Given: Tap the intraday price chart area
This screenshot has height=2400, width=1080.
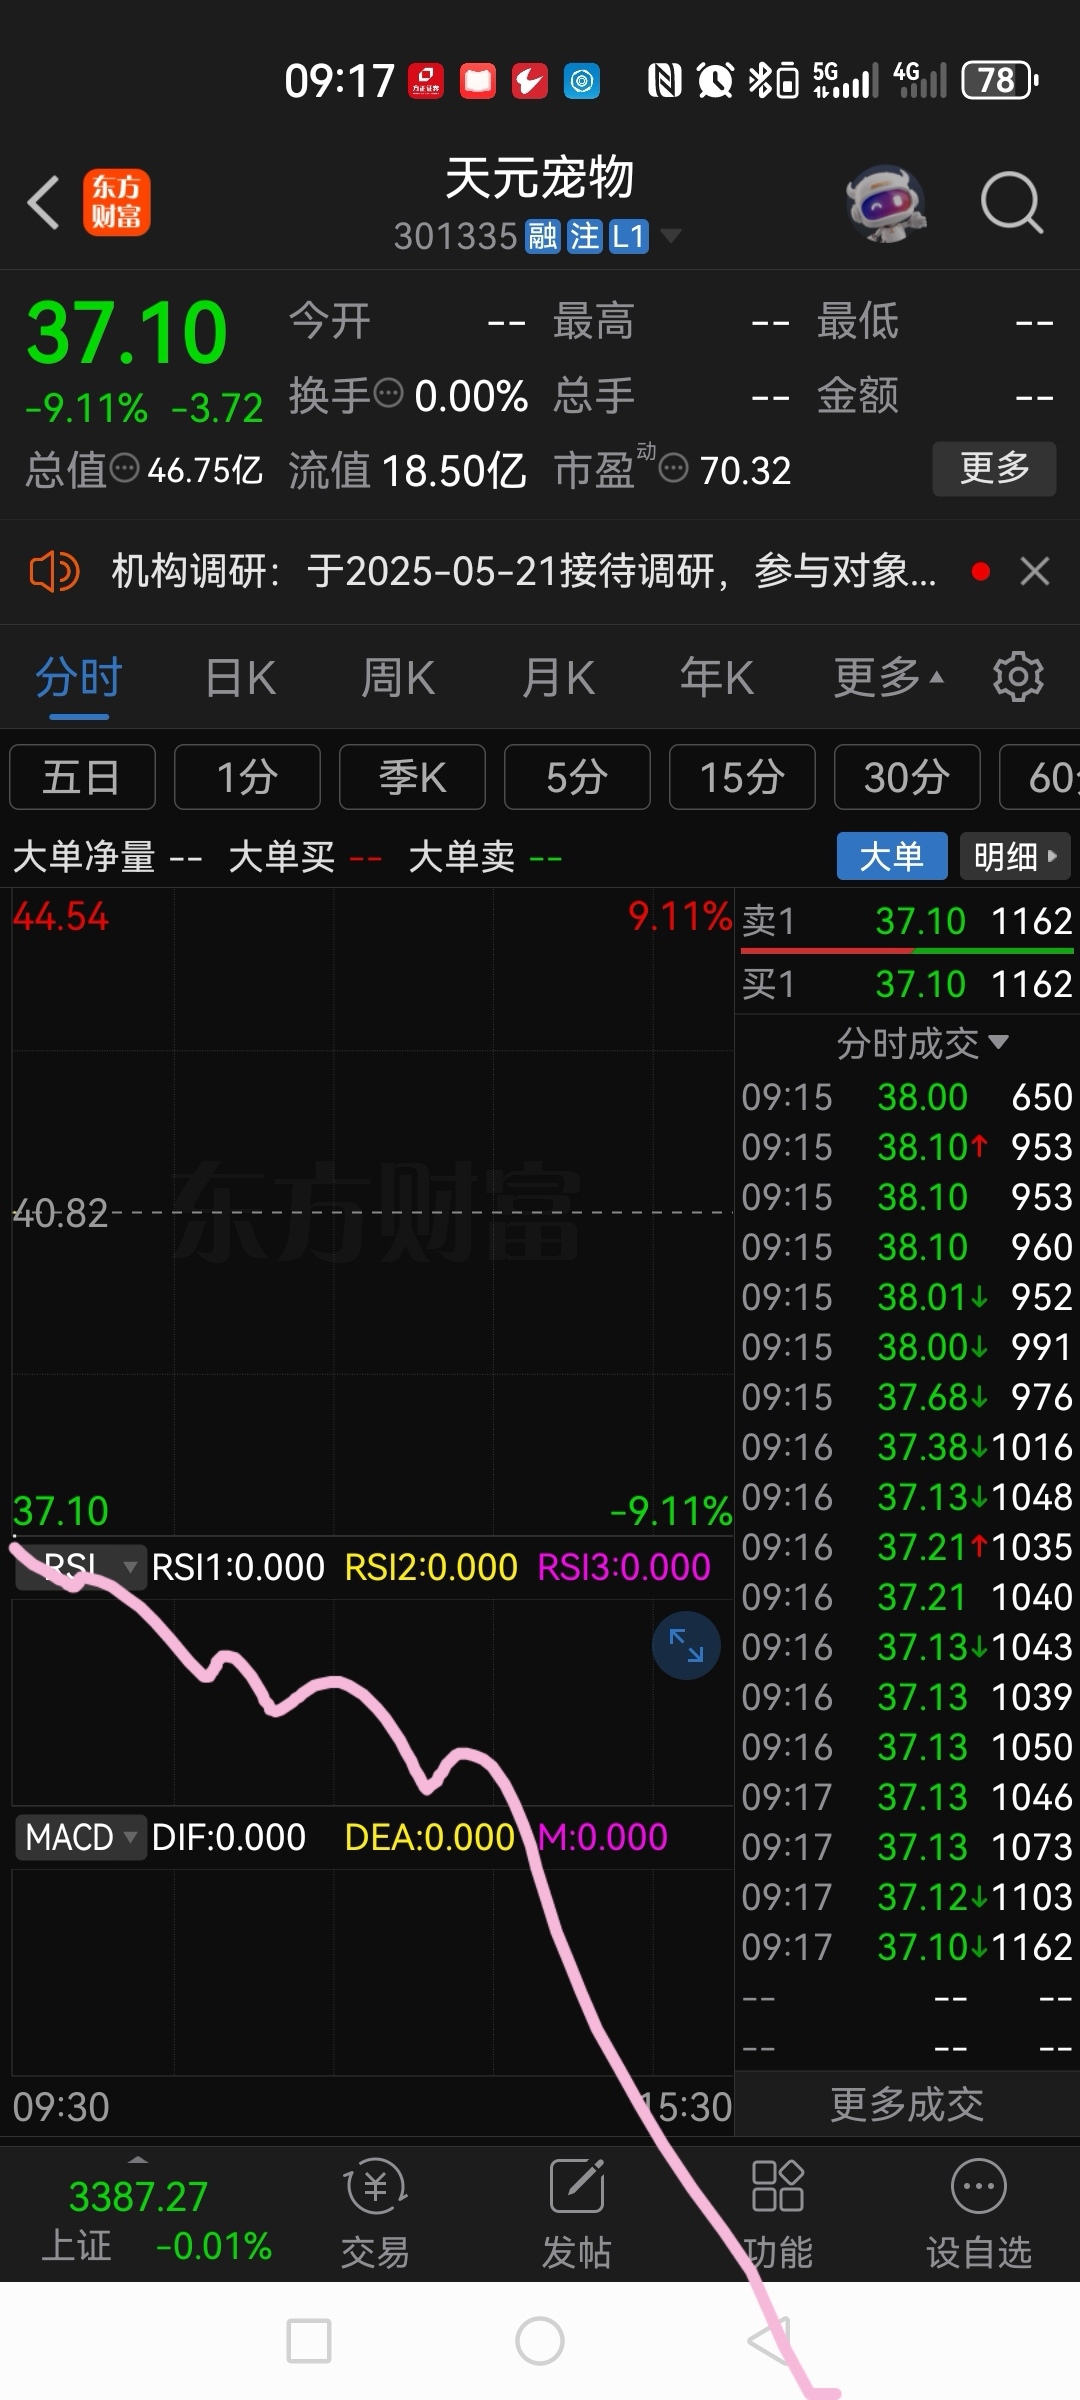Looking at the screenshot, I should pyautogui.click(x=372, y=1212).
